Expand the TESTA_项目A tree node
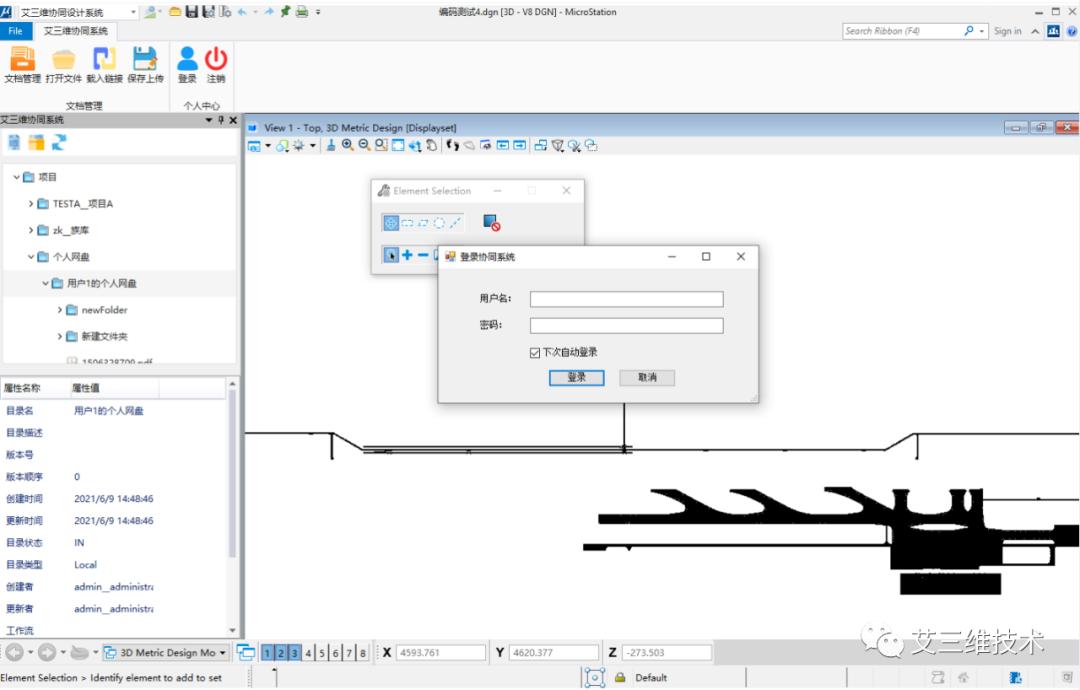Screen dimensions: 1080x690 [31, 204]
